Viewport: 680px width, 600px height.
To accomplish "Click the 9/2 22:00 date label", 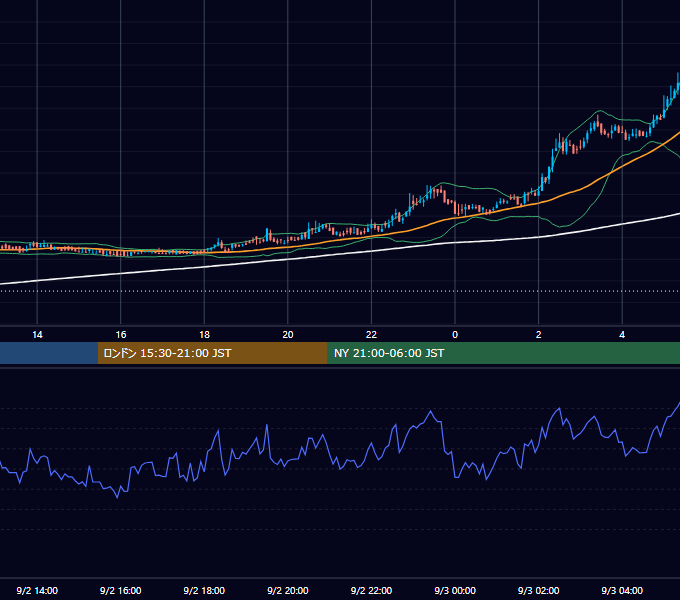I will click(x=371, y=590).
